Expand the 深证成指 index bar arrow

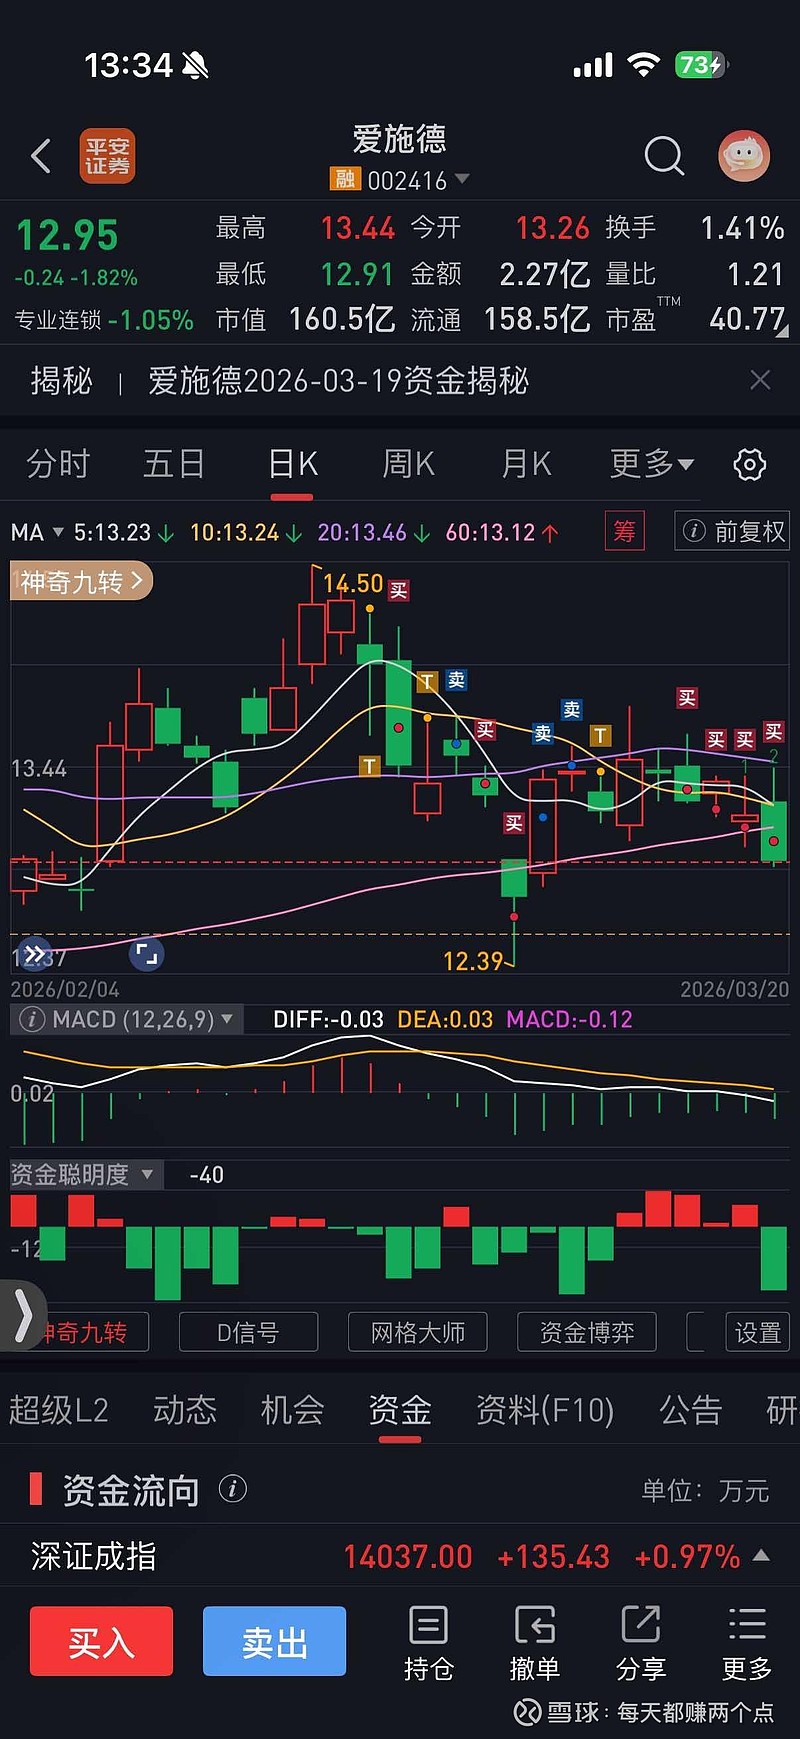761,1555
